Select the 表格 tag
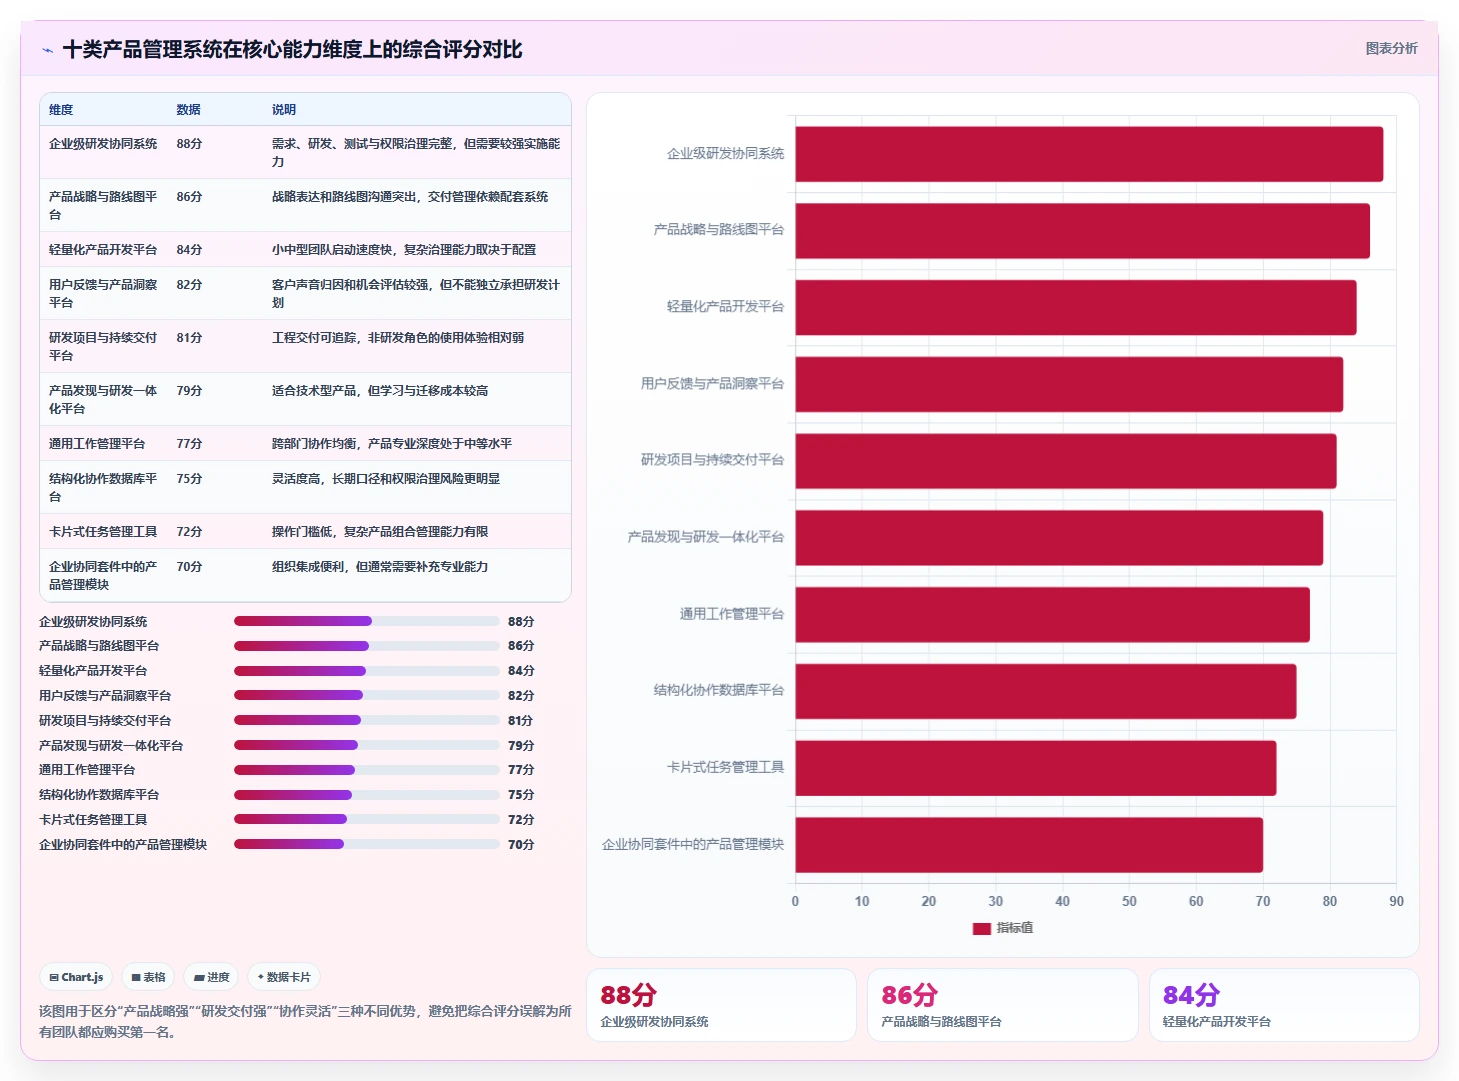1459x1081 pixels. coord(148,977)
